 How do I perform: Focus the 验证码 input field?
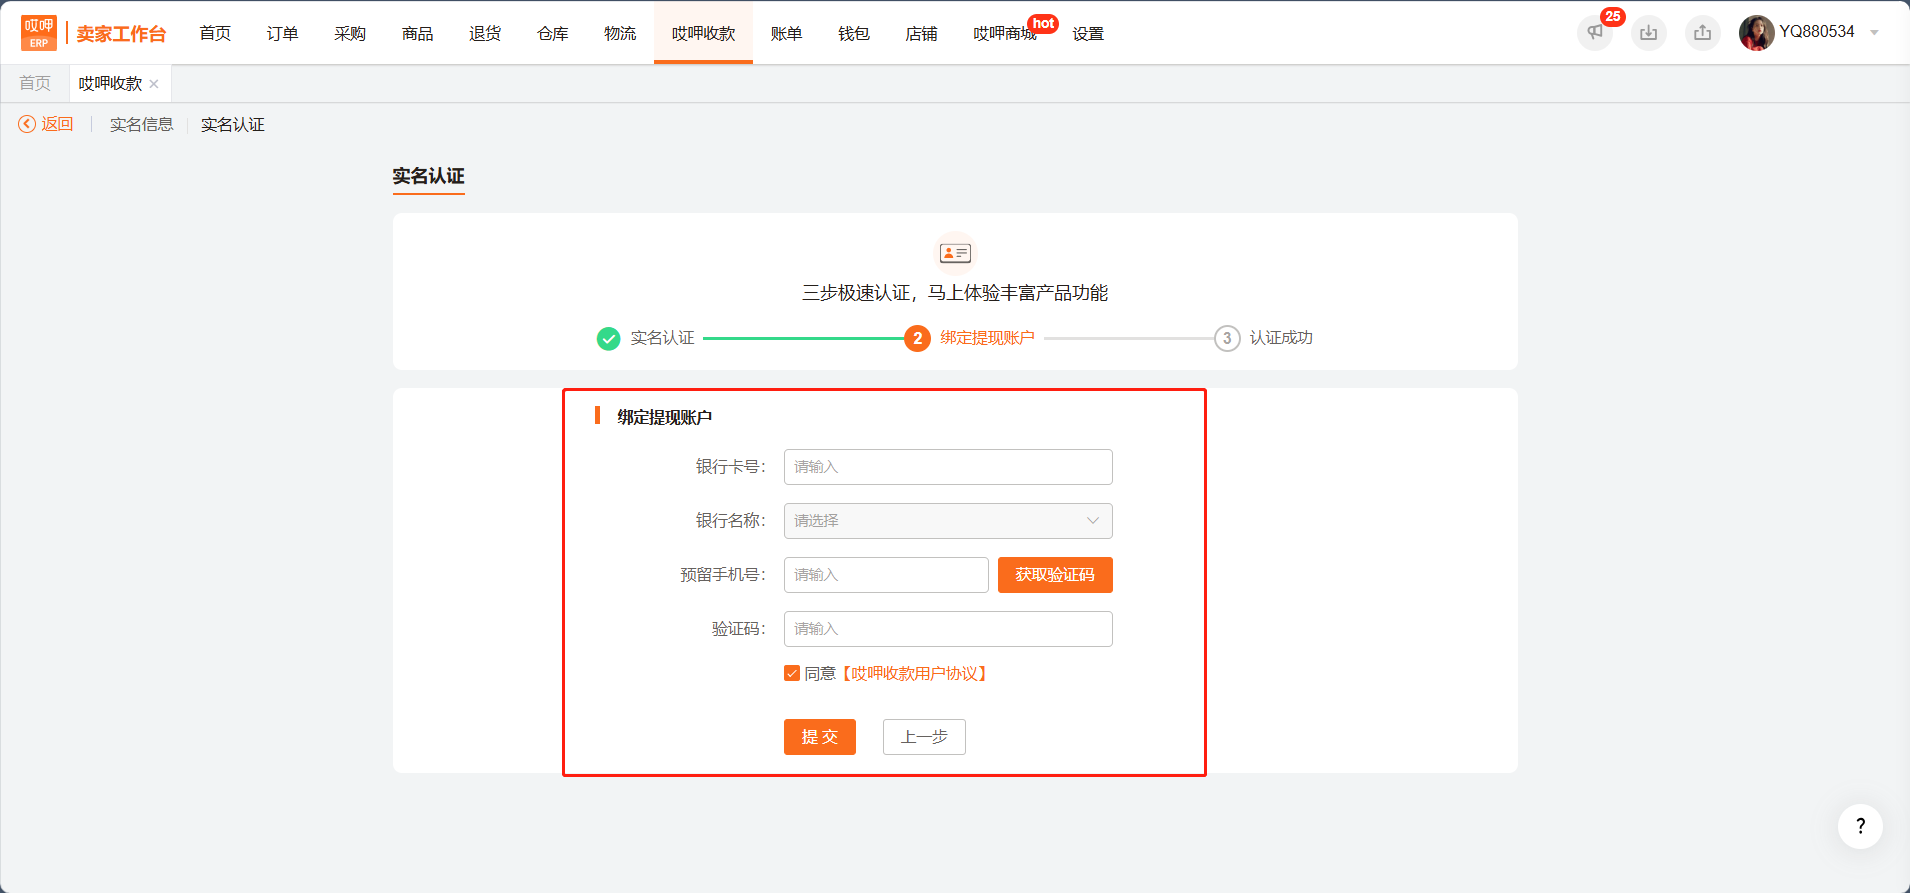(x=948, y=629)
